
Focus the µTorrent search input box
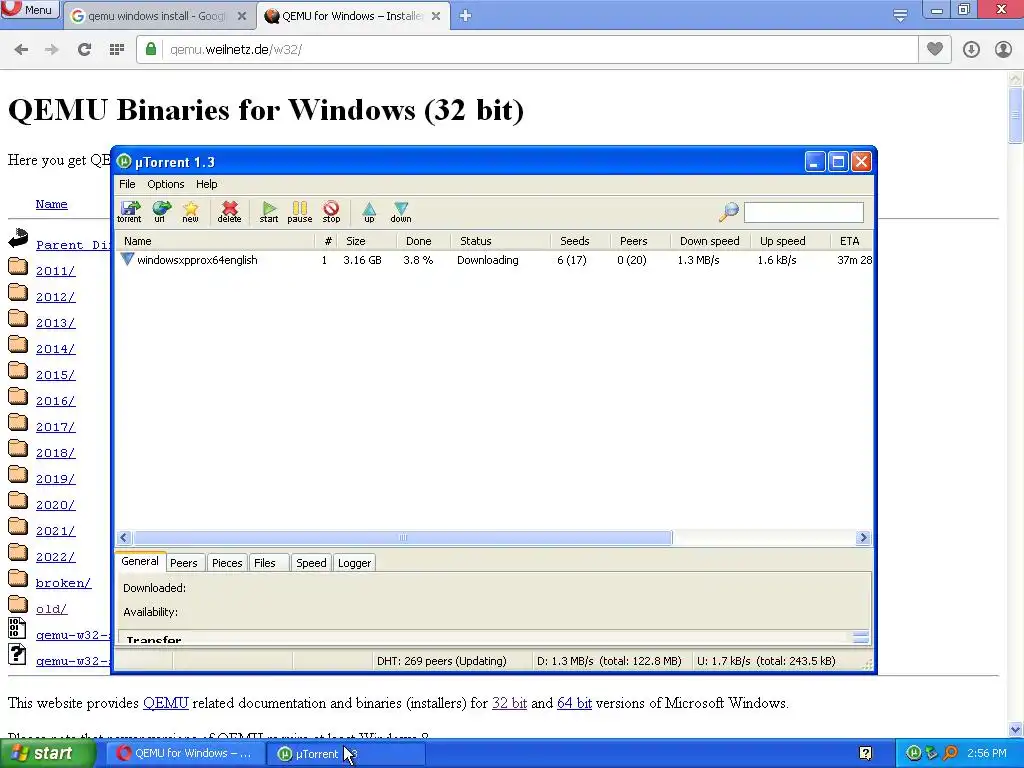[x=803, y=212]
